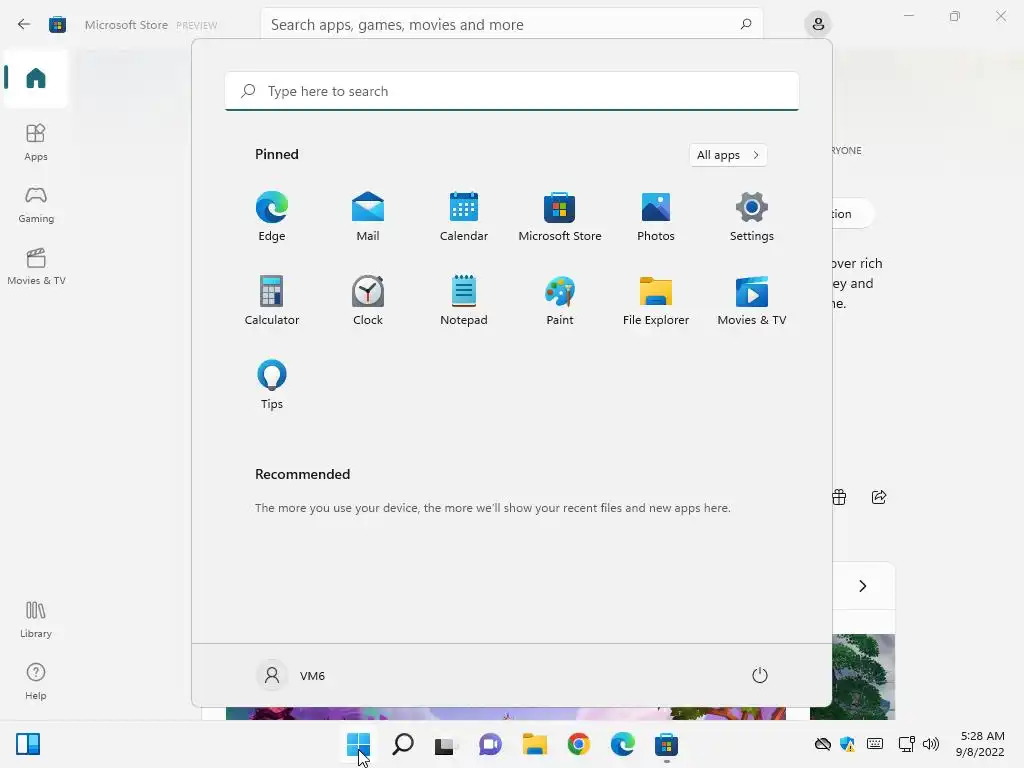Image resolution: width=1024 pixels, height=768 pixels.
Task: Click the back arrow in Microsoft Store
Action: point(24,25)
